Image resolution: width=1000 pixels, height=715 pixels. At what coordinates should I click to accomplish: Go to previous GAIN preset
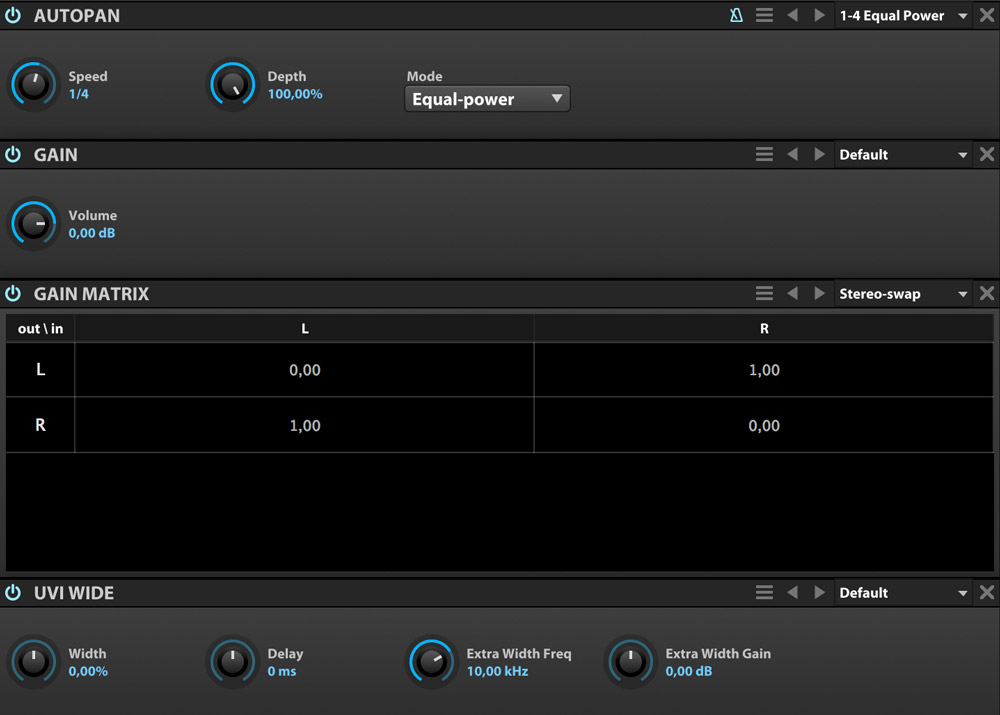click(x=793, y=154)
